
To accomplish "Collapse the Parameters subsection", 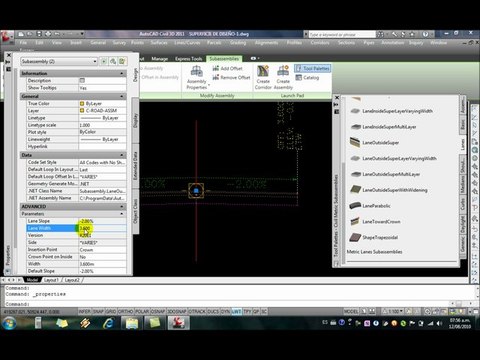I will click(122, 214).
